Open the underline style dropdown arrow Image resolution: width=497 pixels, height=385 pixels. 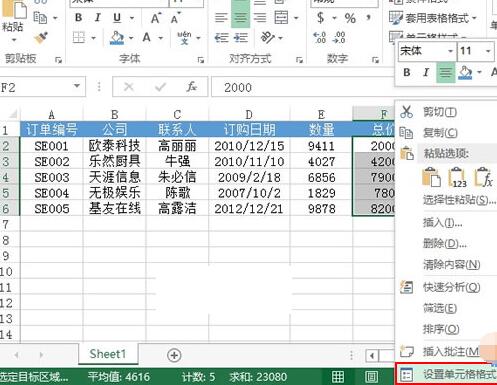(132, 18)
